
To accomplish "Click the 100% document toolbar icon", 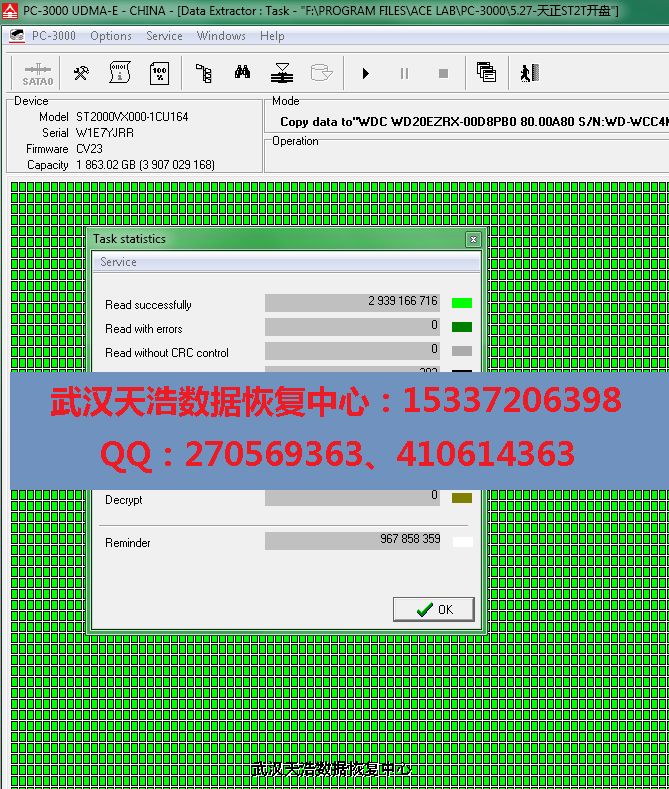I will [x=159, y=73].
